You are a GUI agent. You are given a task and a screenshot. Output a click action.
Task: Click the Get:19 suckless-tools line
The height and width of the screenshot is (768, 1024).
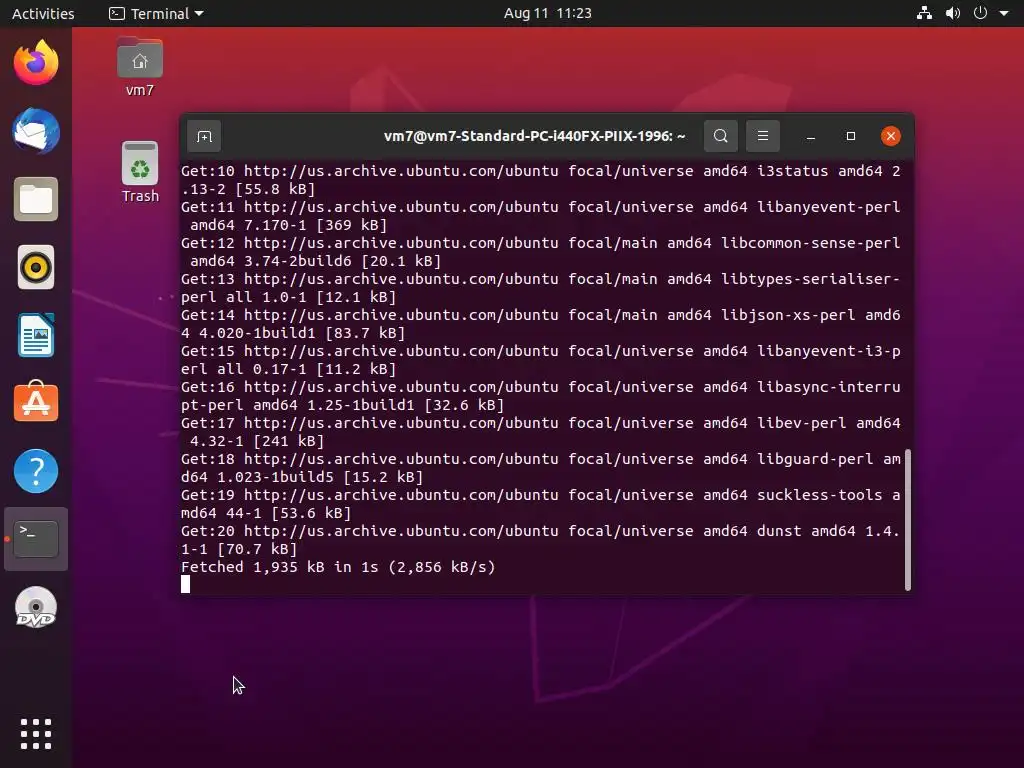541,504
